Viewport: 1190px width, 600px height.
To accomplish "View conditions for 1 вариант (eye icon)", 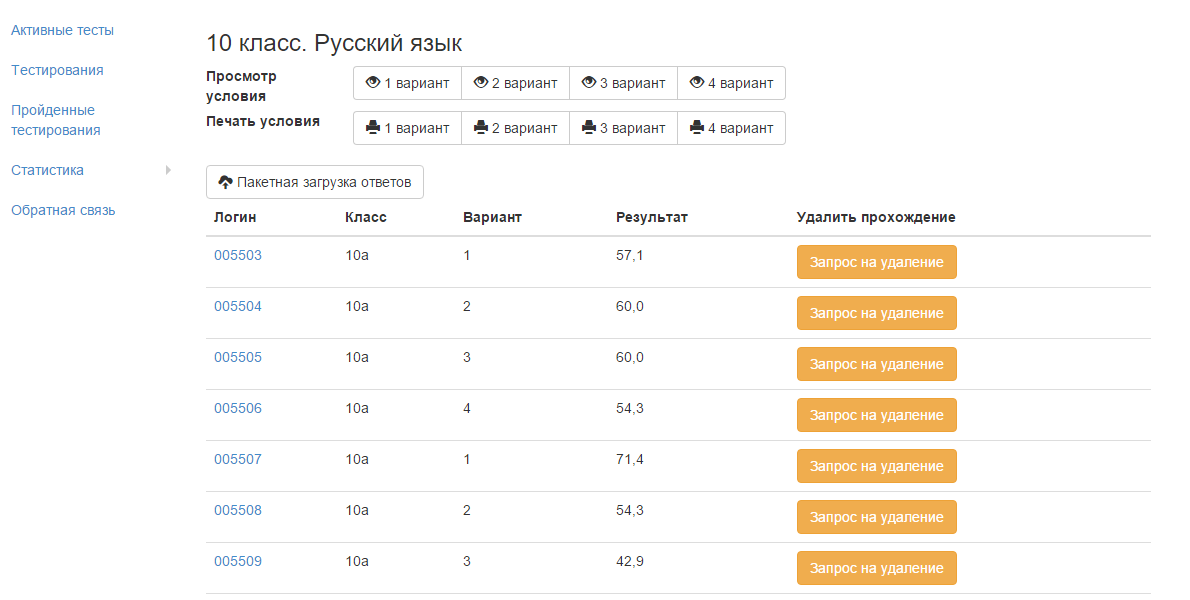I will point(407,83).
